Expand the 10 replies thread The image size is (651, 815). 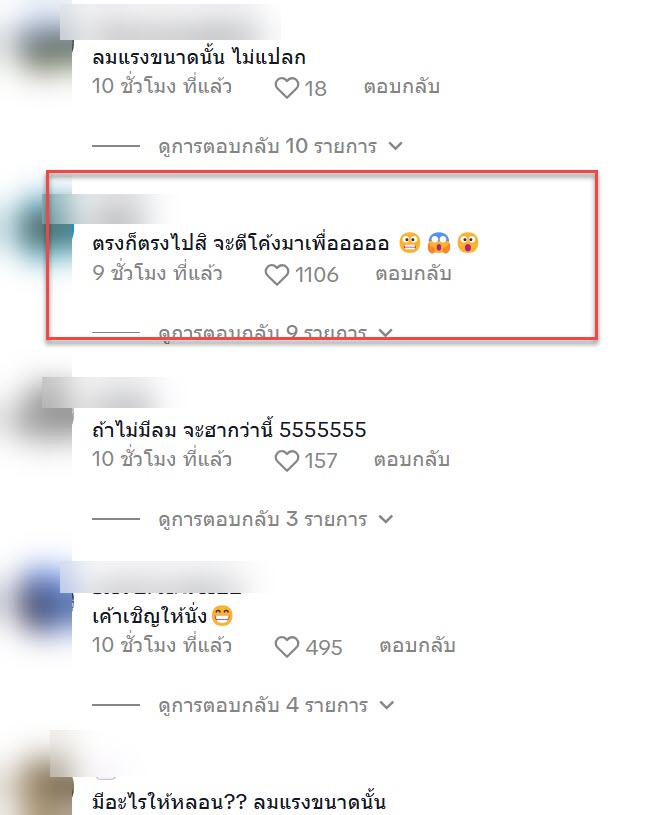[x=280, y=146]
